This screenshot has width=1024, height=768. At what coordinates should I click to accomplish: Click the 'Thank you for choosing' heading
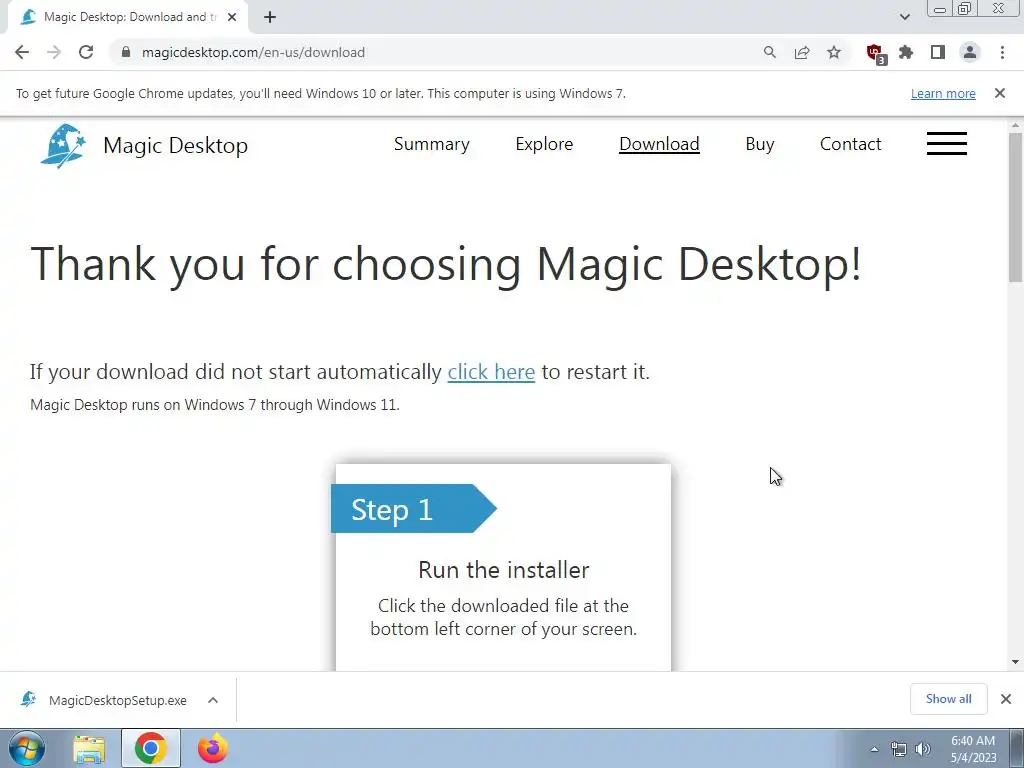(445, 264)
